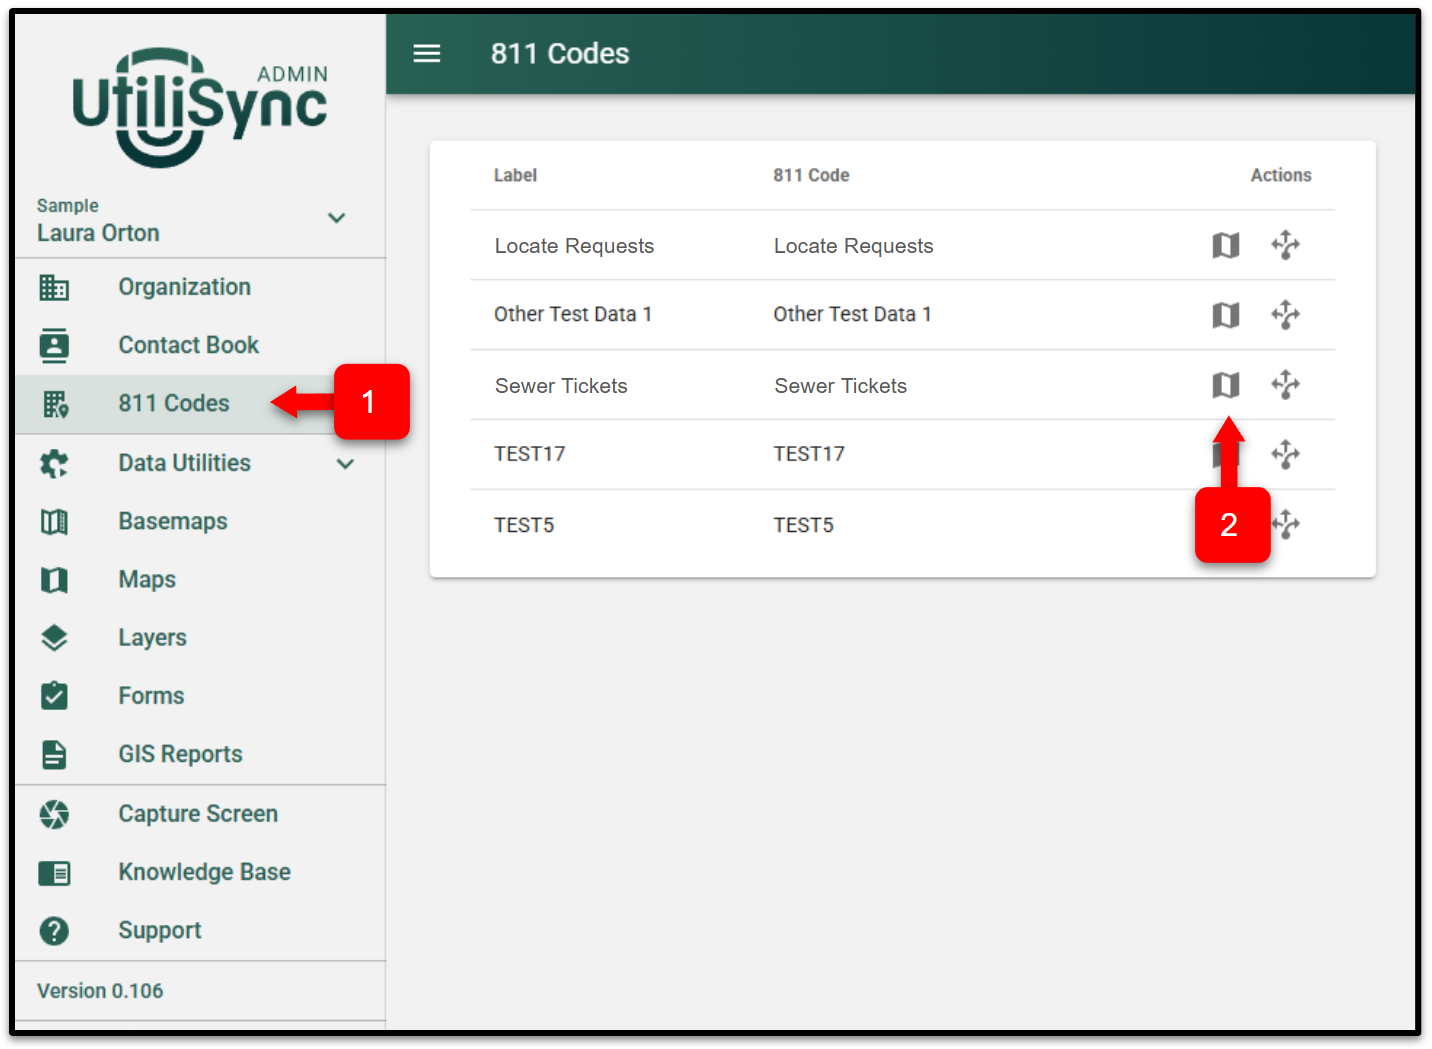Click the Layers stack icon
This screenshot has width=1432, height=1049.
(54, 638)
